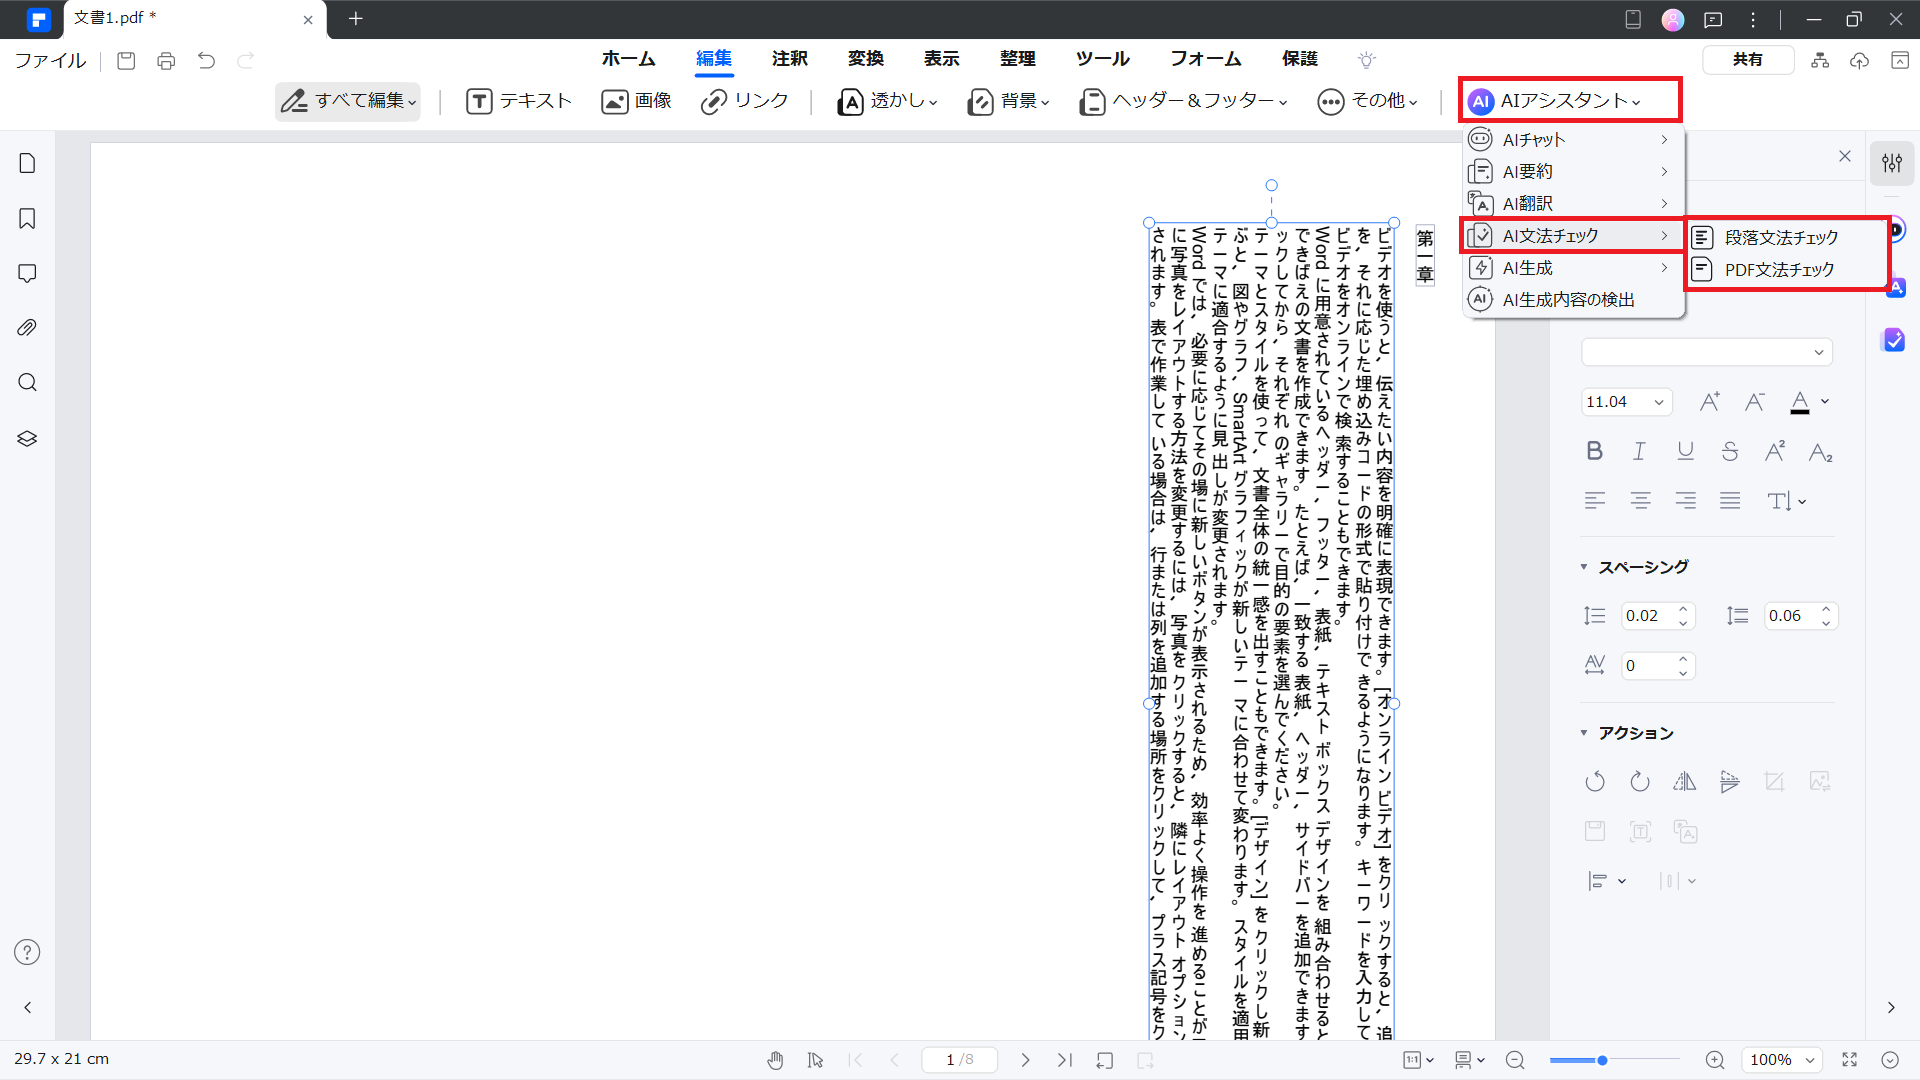Click the print icon
The image size is (1920, 1080).
pyautogui.click(x=166, y=61)
